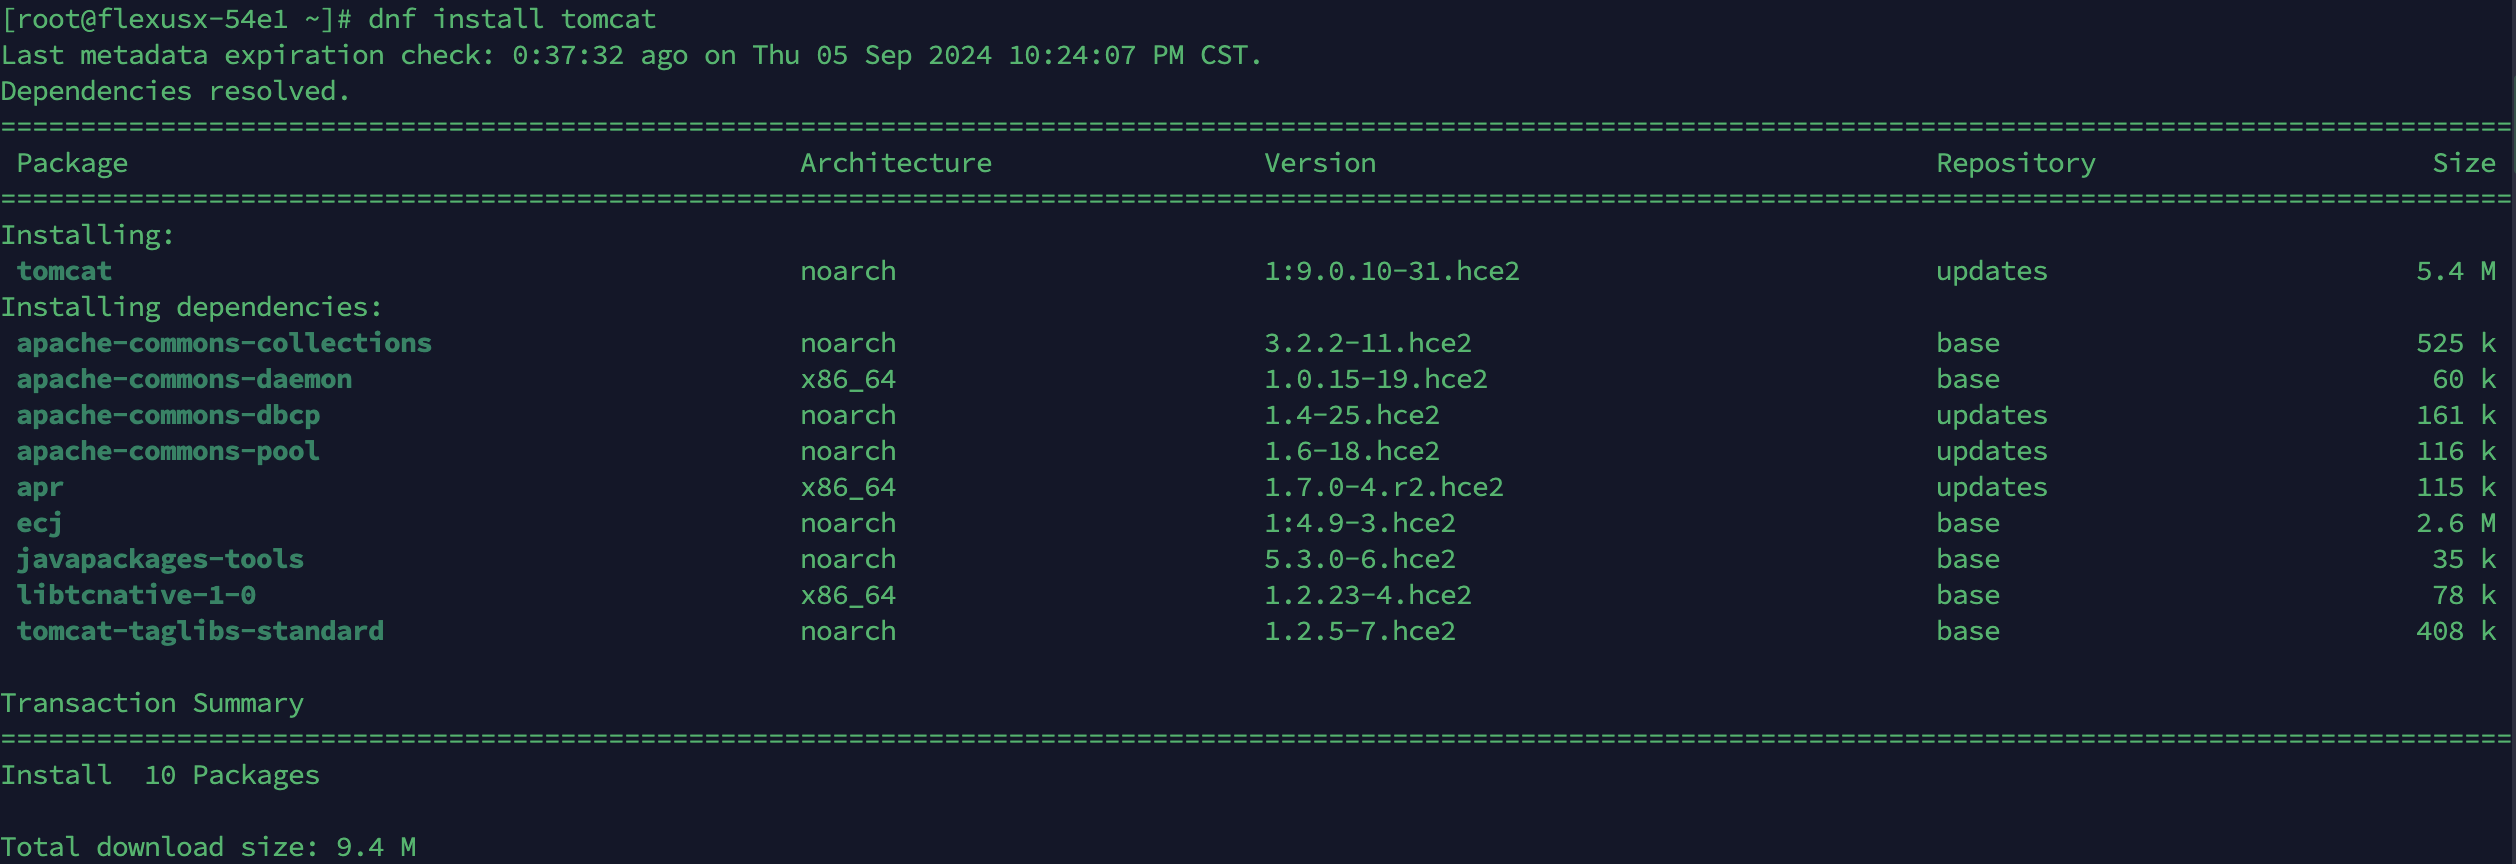Click the apache-commons-daemon package name
2516x864 pixels.
point(184,379)
